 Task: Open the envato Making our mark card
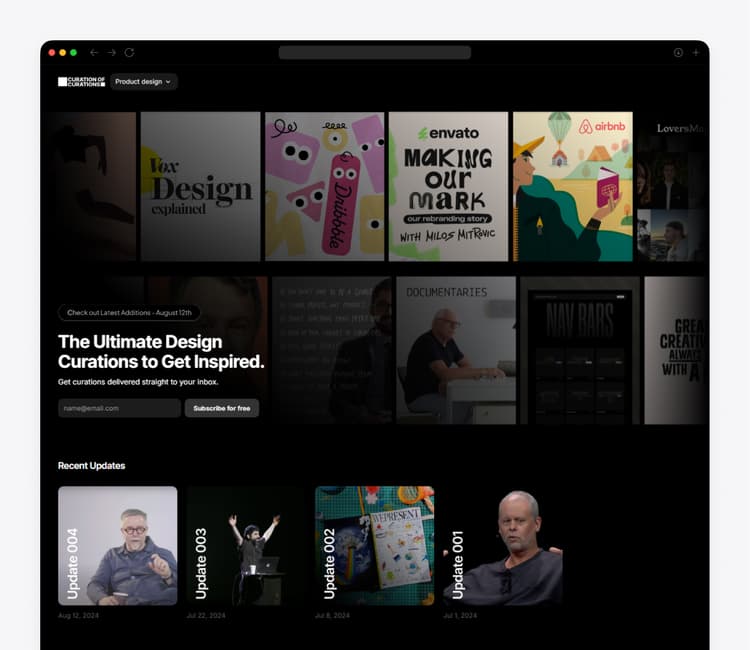coord(448,187)
